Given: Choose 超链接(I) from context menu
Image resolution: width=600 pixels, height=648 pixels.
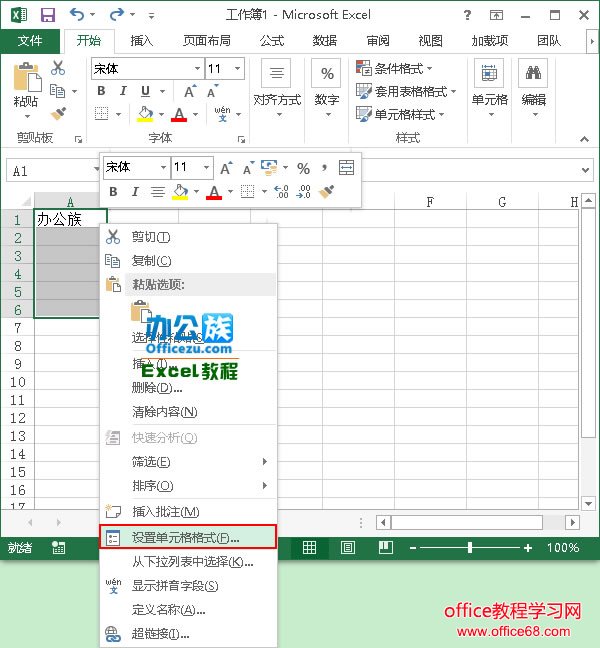Looking at the screenshot, I should pyautogui.click(x=188, y=633).
